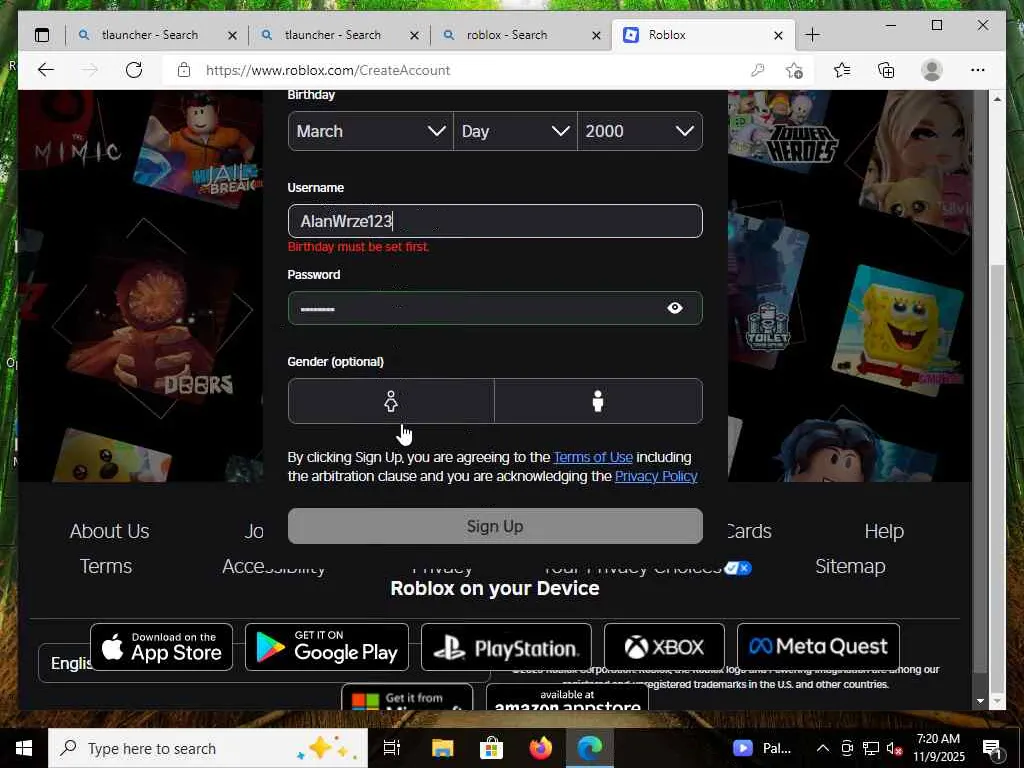Screen dimensions: 1024x768
Task: Select the male gender option
Action: 598,401
